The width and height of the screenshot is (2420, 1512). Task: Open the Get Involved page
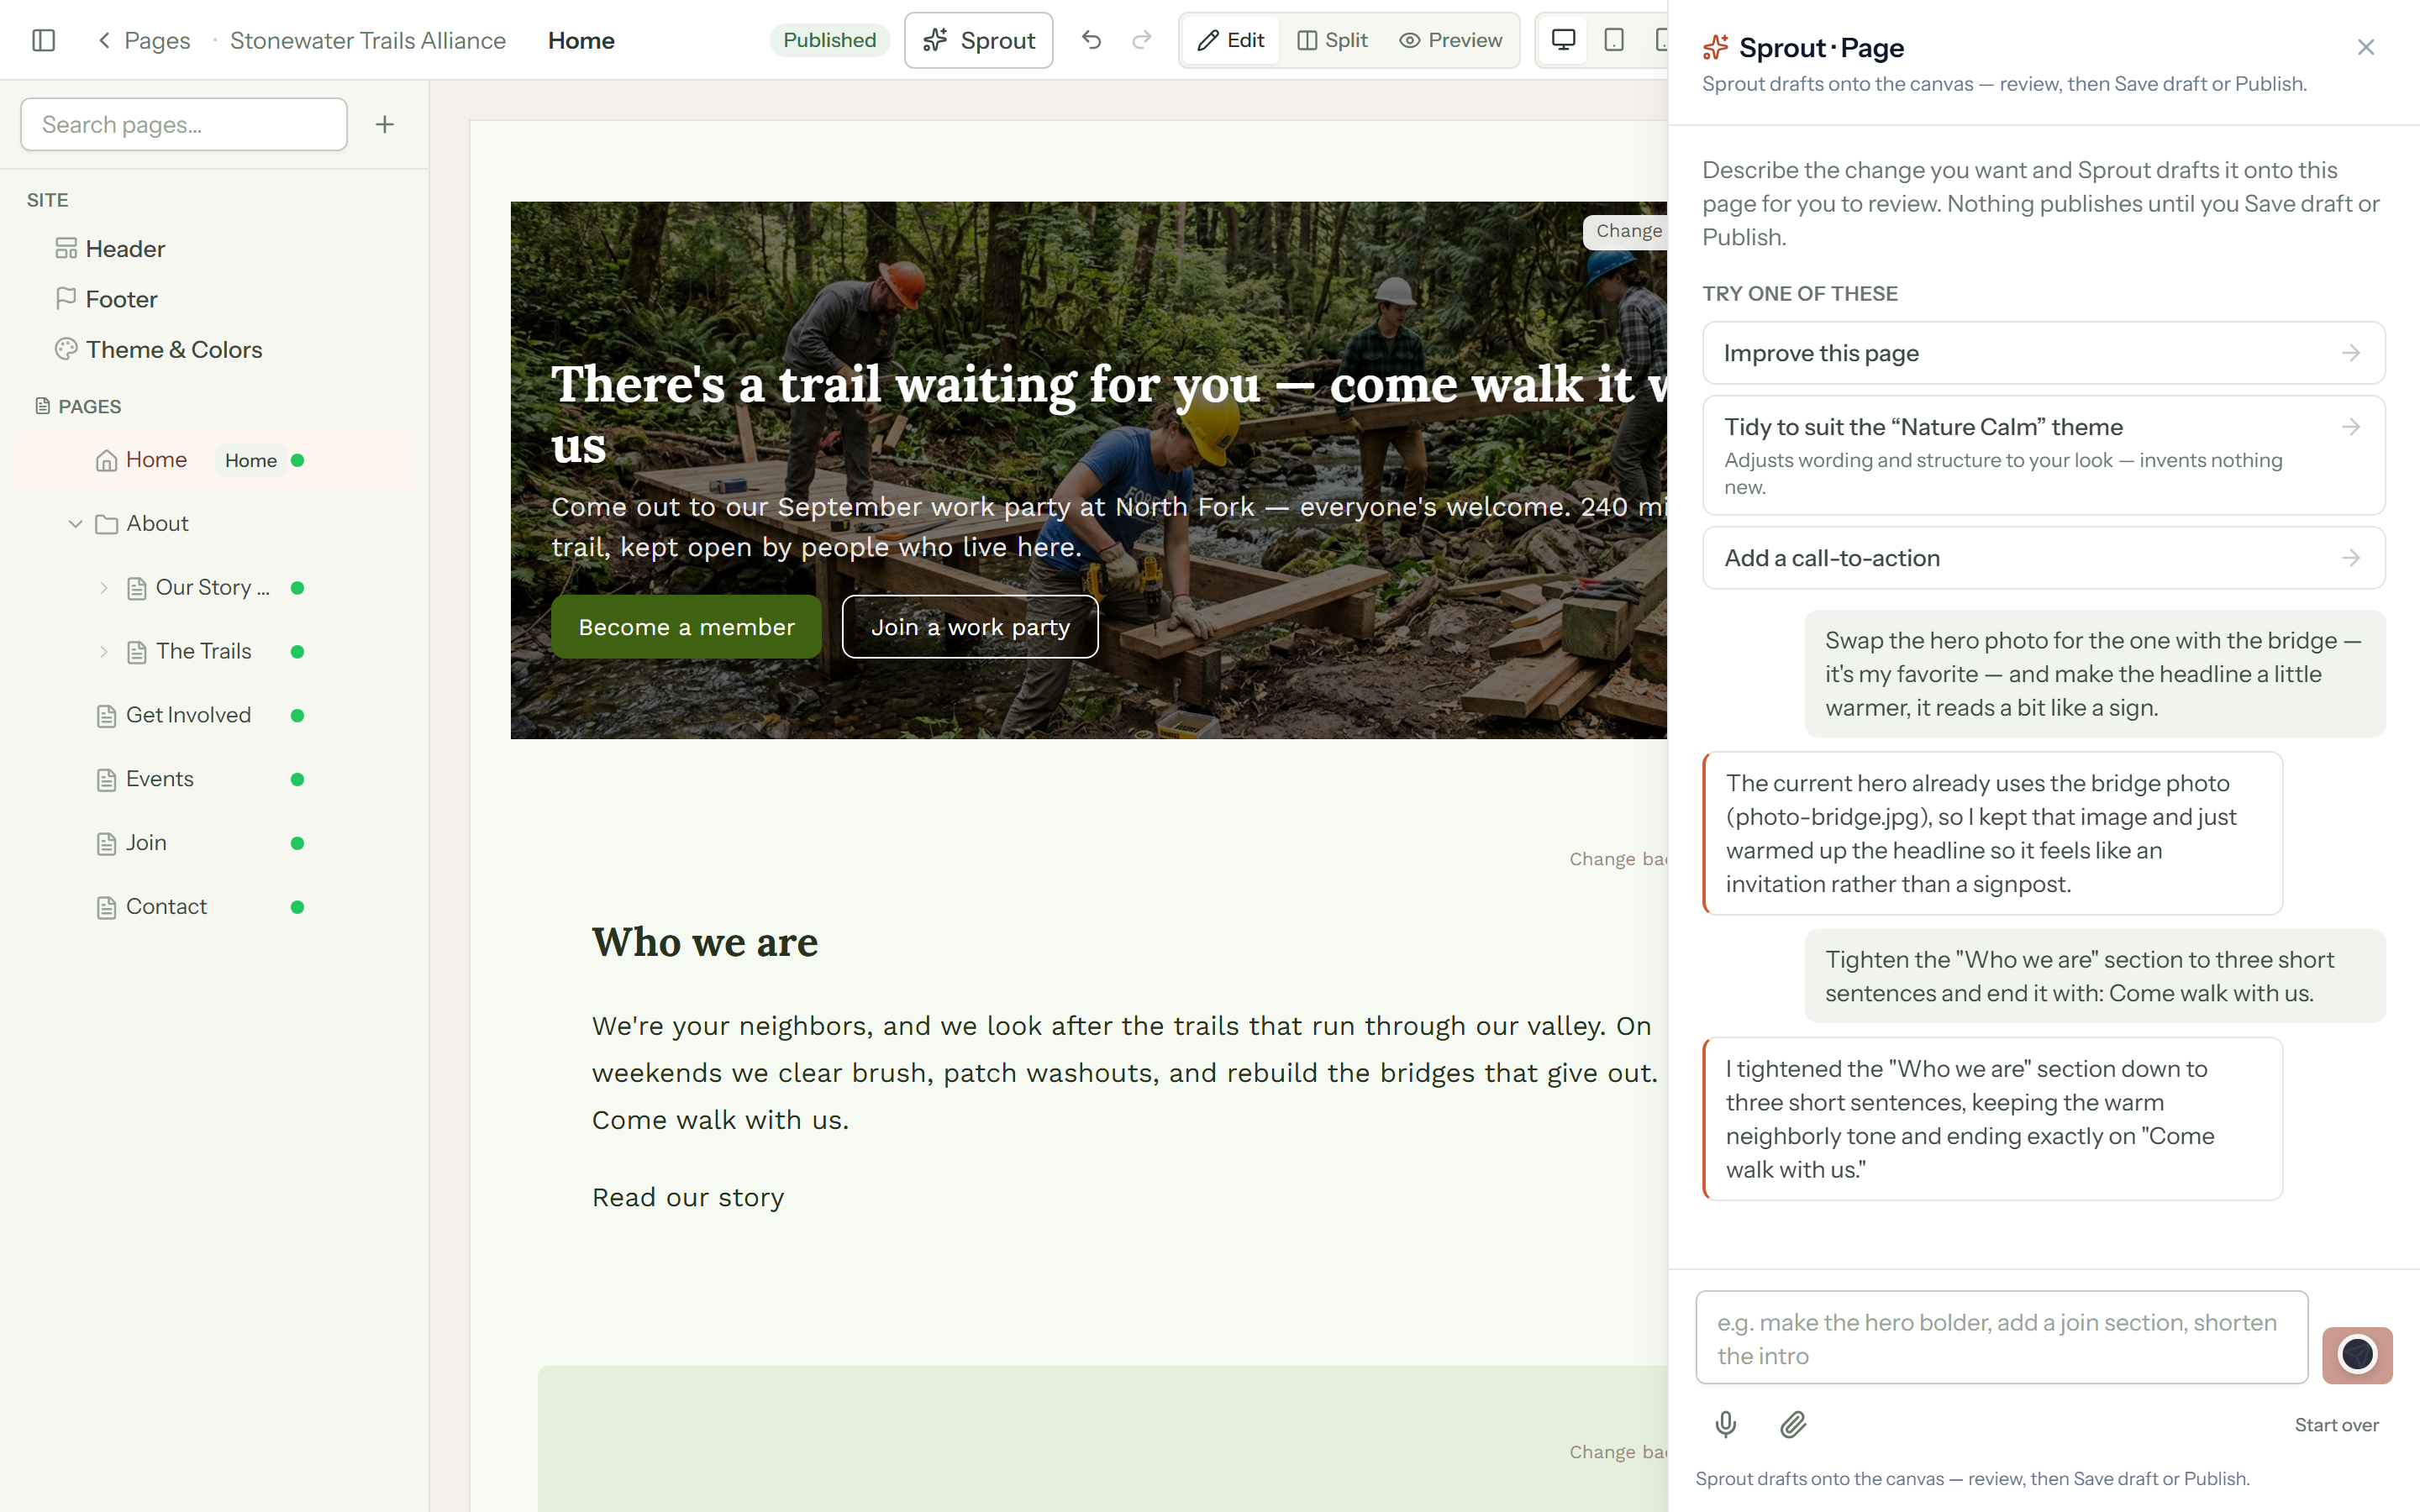[188, 715]
